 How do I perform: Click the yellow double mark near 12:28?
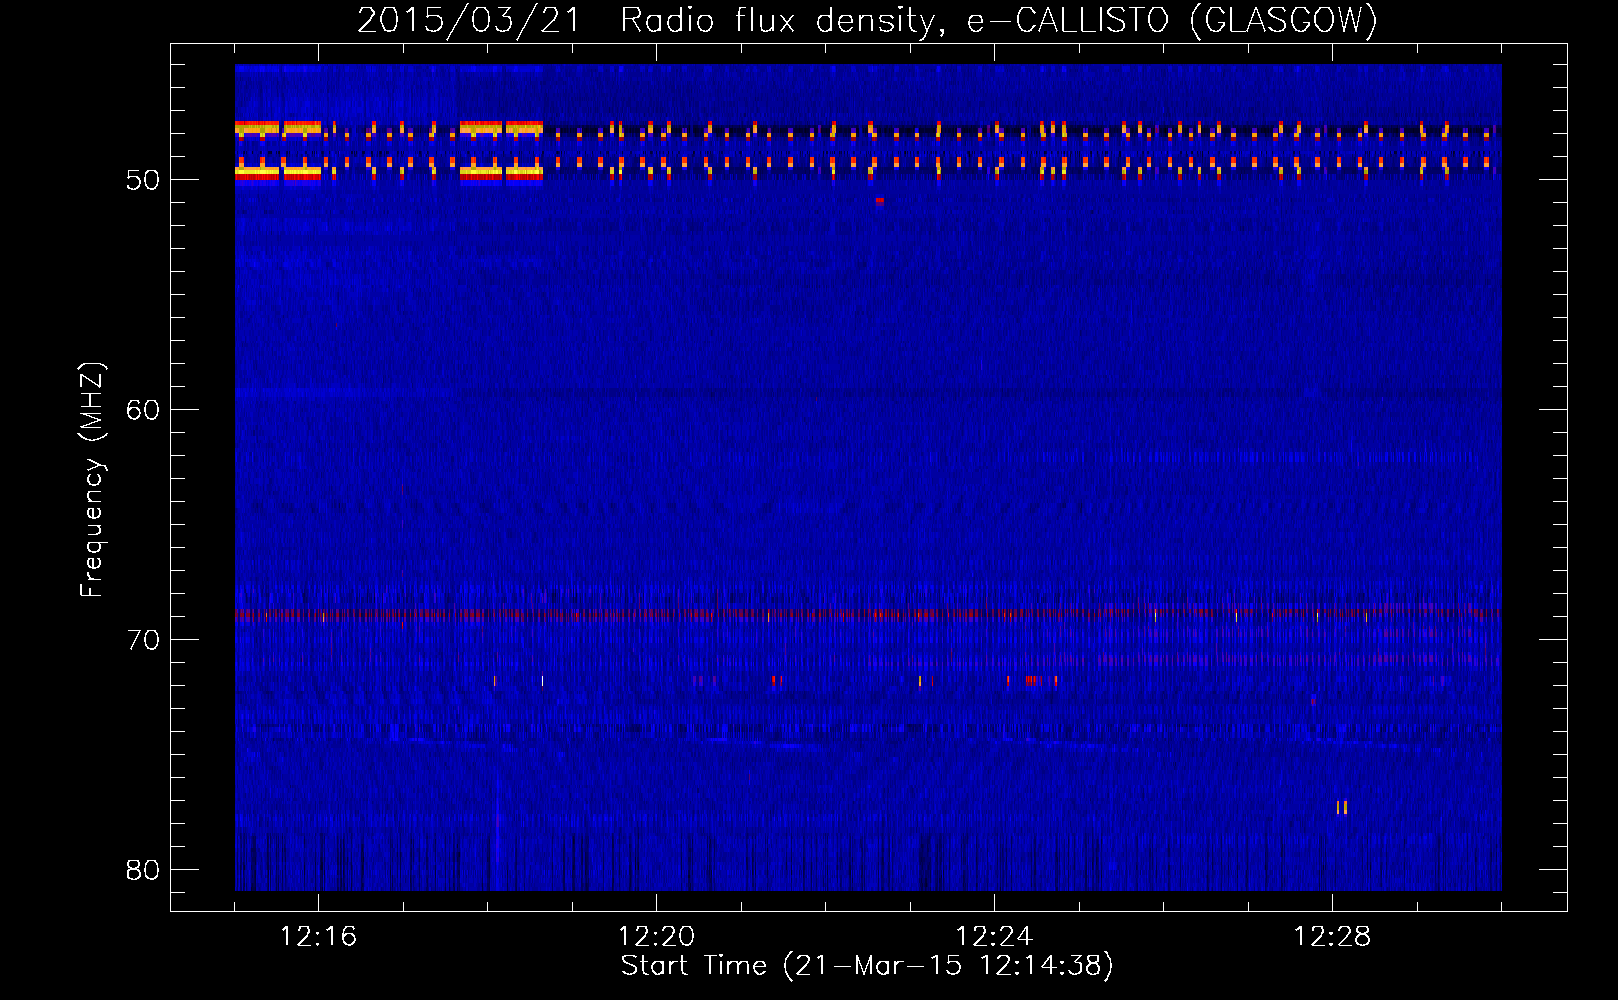(1342, 808)
